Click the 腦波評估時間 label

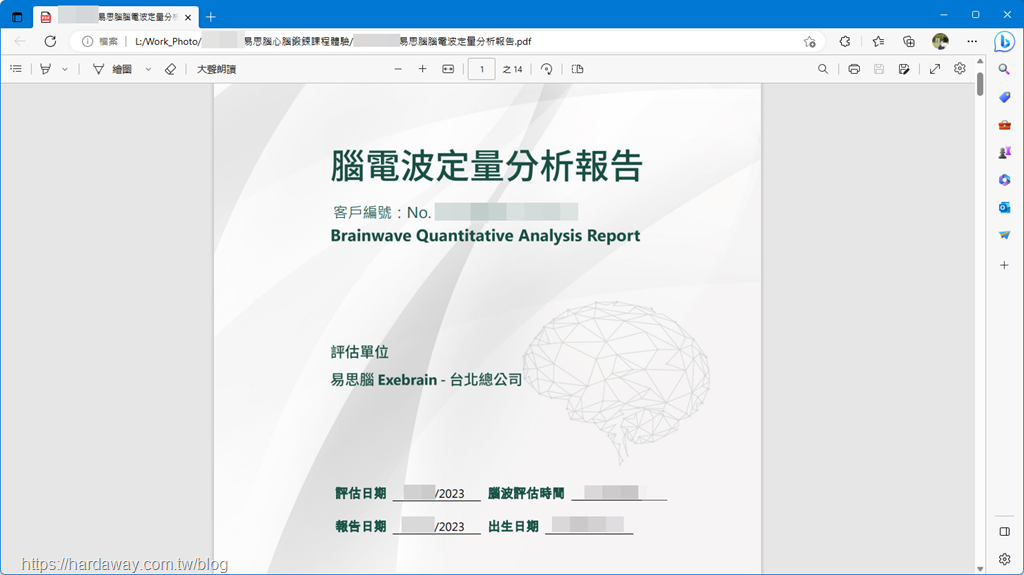pos(526,493)
